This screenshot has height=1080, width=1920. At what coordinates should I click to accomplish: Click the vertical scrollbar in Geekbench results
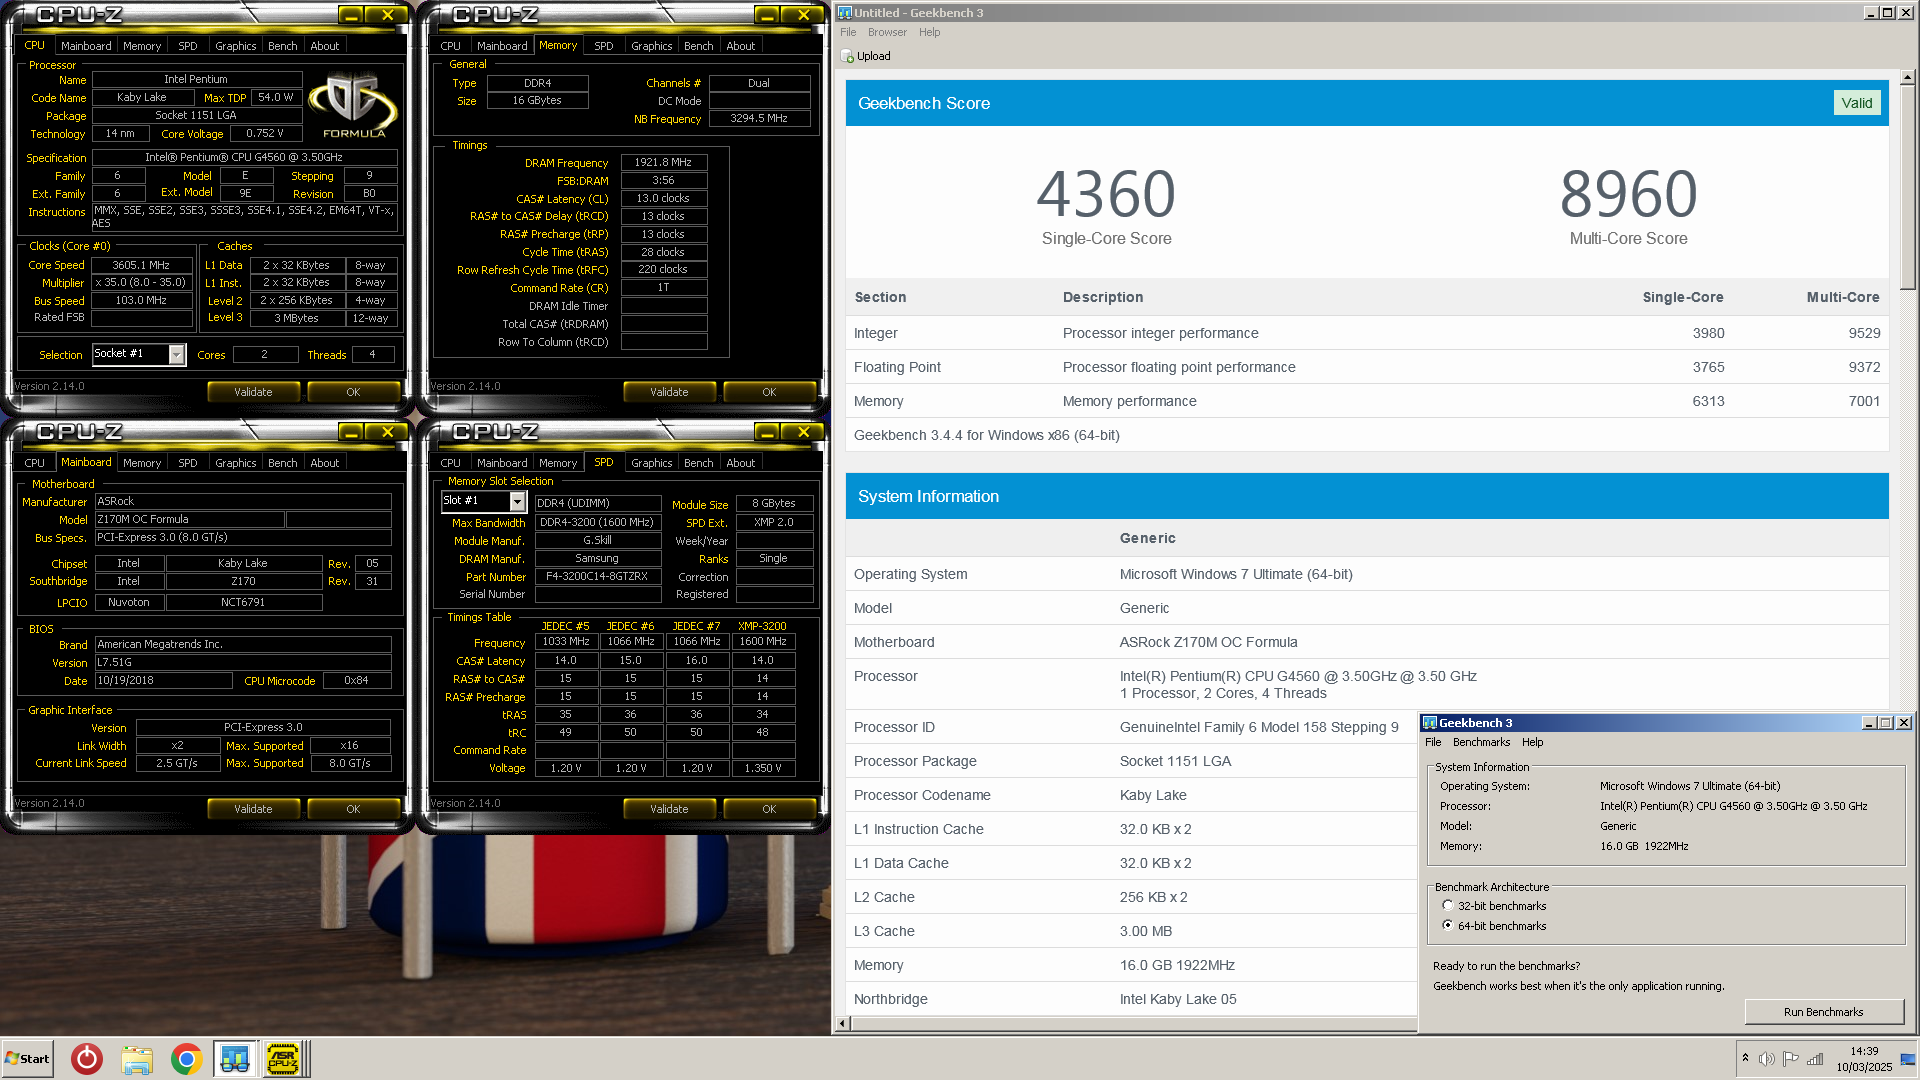click(1907, 188)
